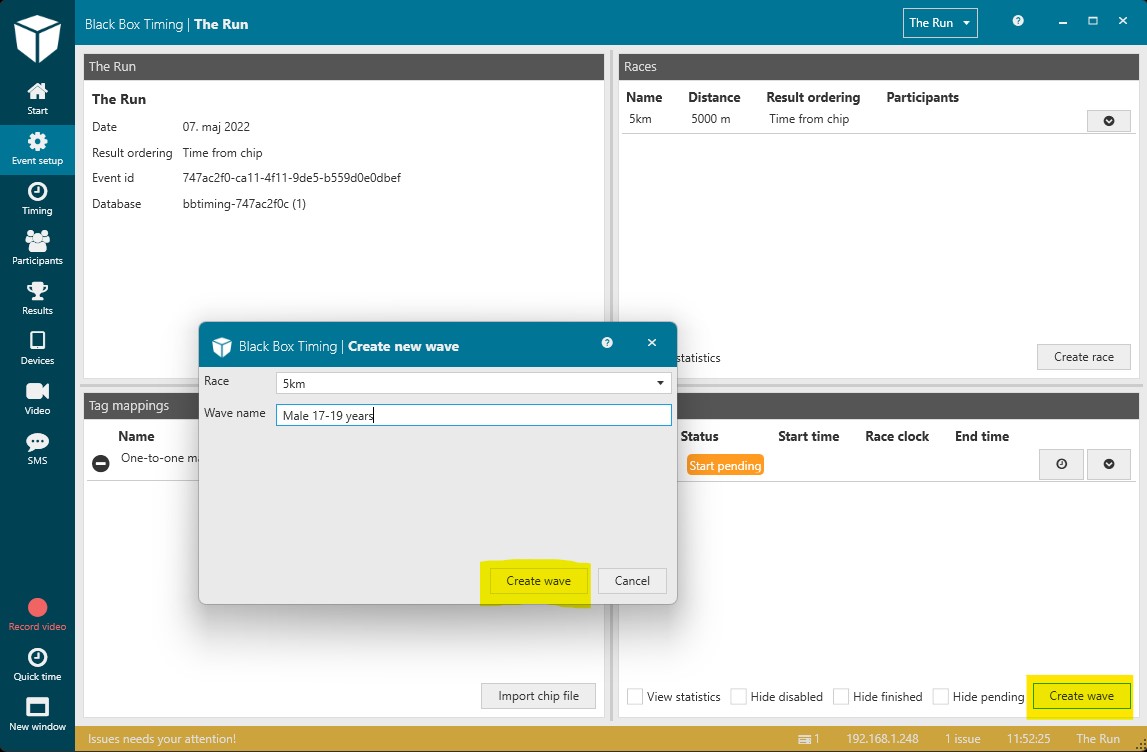Click the Tag mappings panel header

tap(140, 406)
